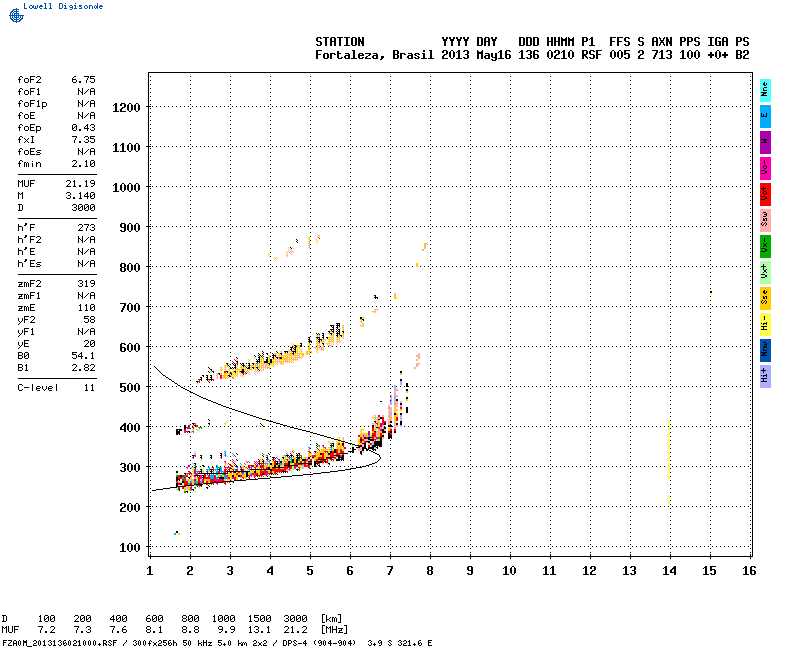Click the B1 value 2.82
The width and height of the screenshot is (800, 650).
click(x=83, y=368)
